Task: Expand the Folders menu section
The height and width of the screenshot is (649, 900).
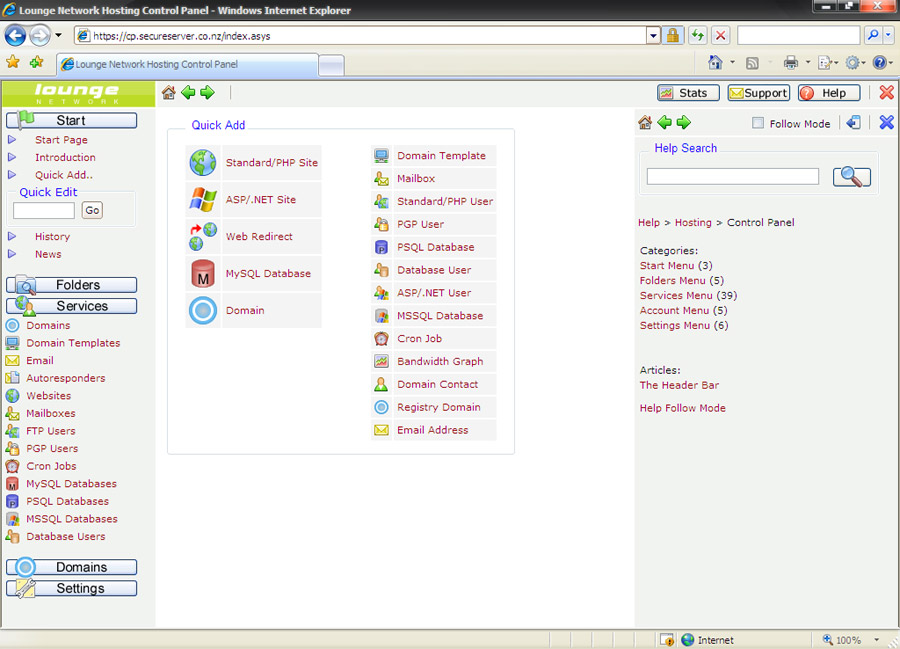Action: [71, 285]
